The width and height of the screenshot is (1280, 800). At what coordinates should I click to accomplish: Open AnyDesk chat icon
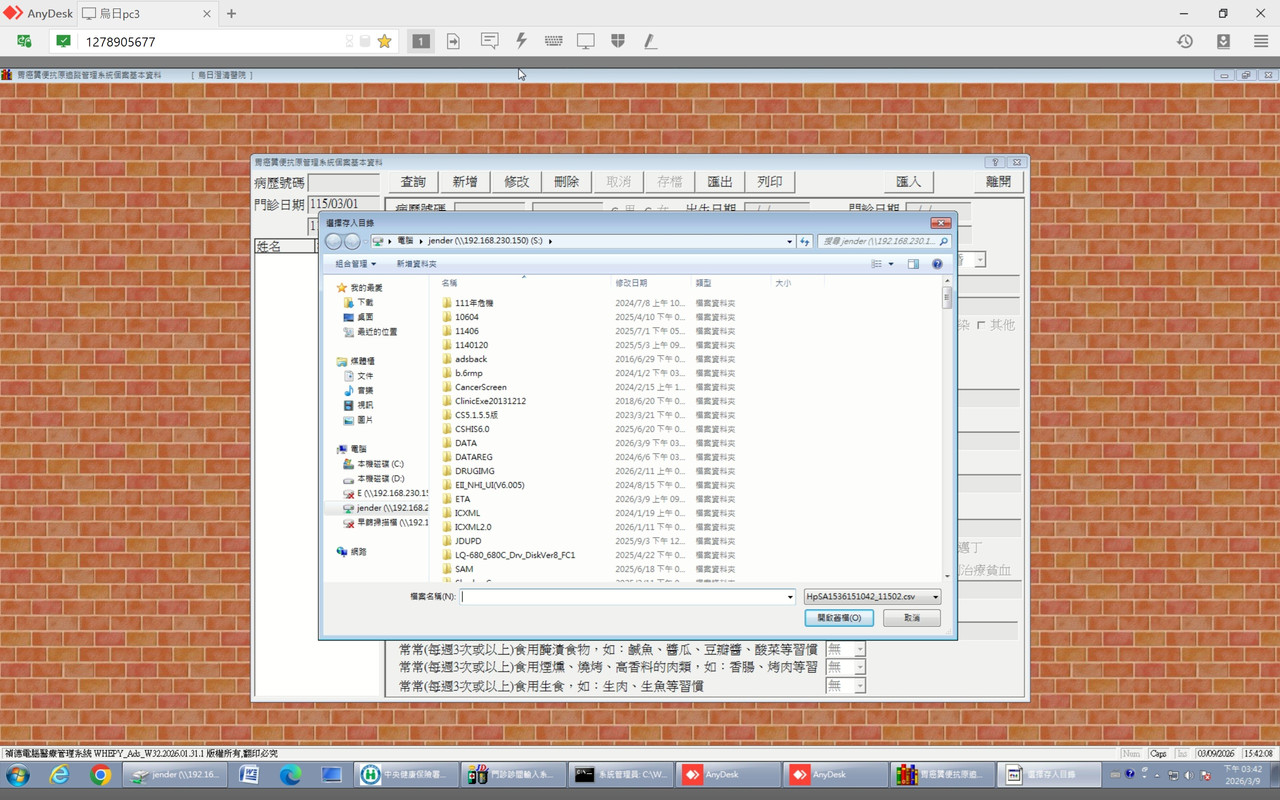489,41
